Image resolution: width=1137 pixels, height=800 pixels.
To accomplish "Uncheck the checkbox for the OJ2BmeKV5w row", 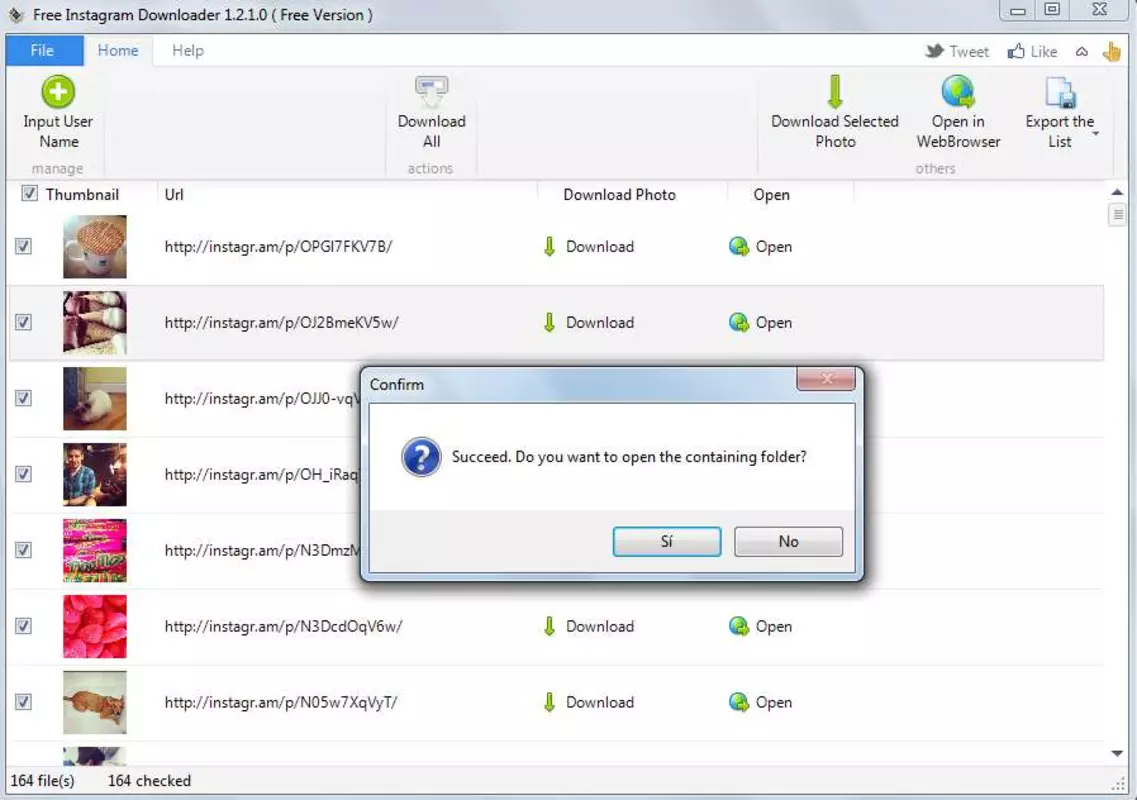I will point(23,322).
